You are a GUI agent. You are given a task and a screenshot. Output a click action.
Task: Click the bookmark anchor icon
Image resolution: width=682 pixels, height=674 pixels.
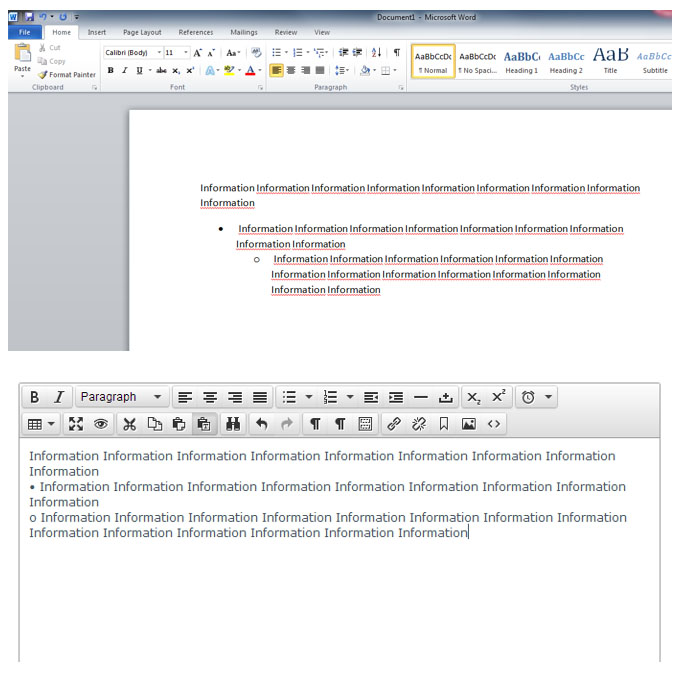(444, 424)
